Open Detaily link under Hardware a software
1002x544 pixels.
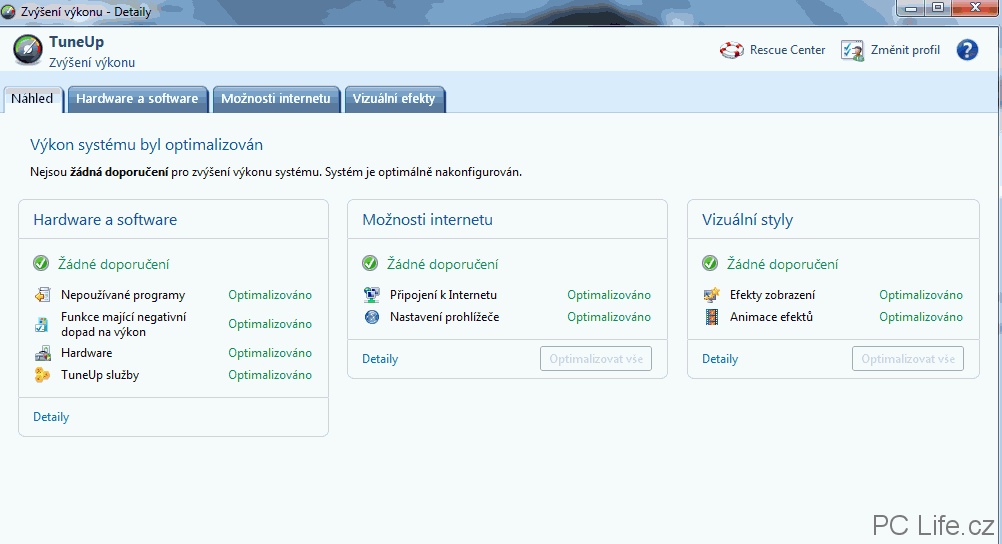[51, 417]
